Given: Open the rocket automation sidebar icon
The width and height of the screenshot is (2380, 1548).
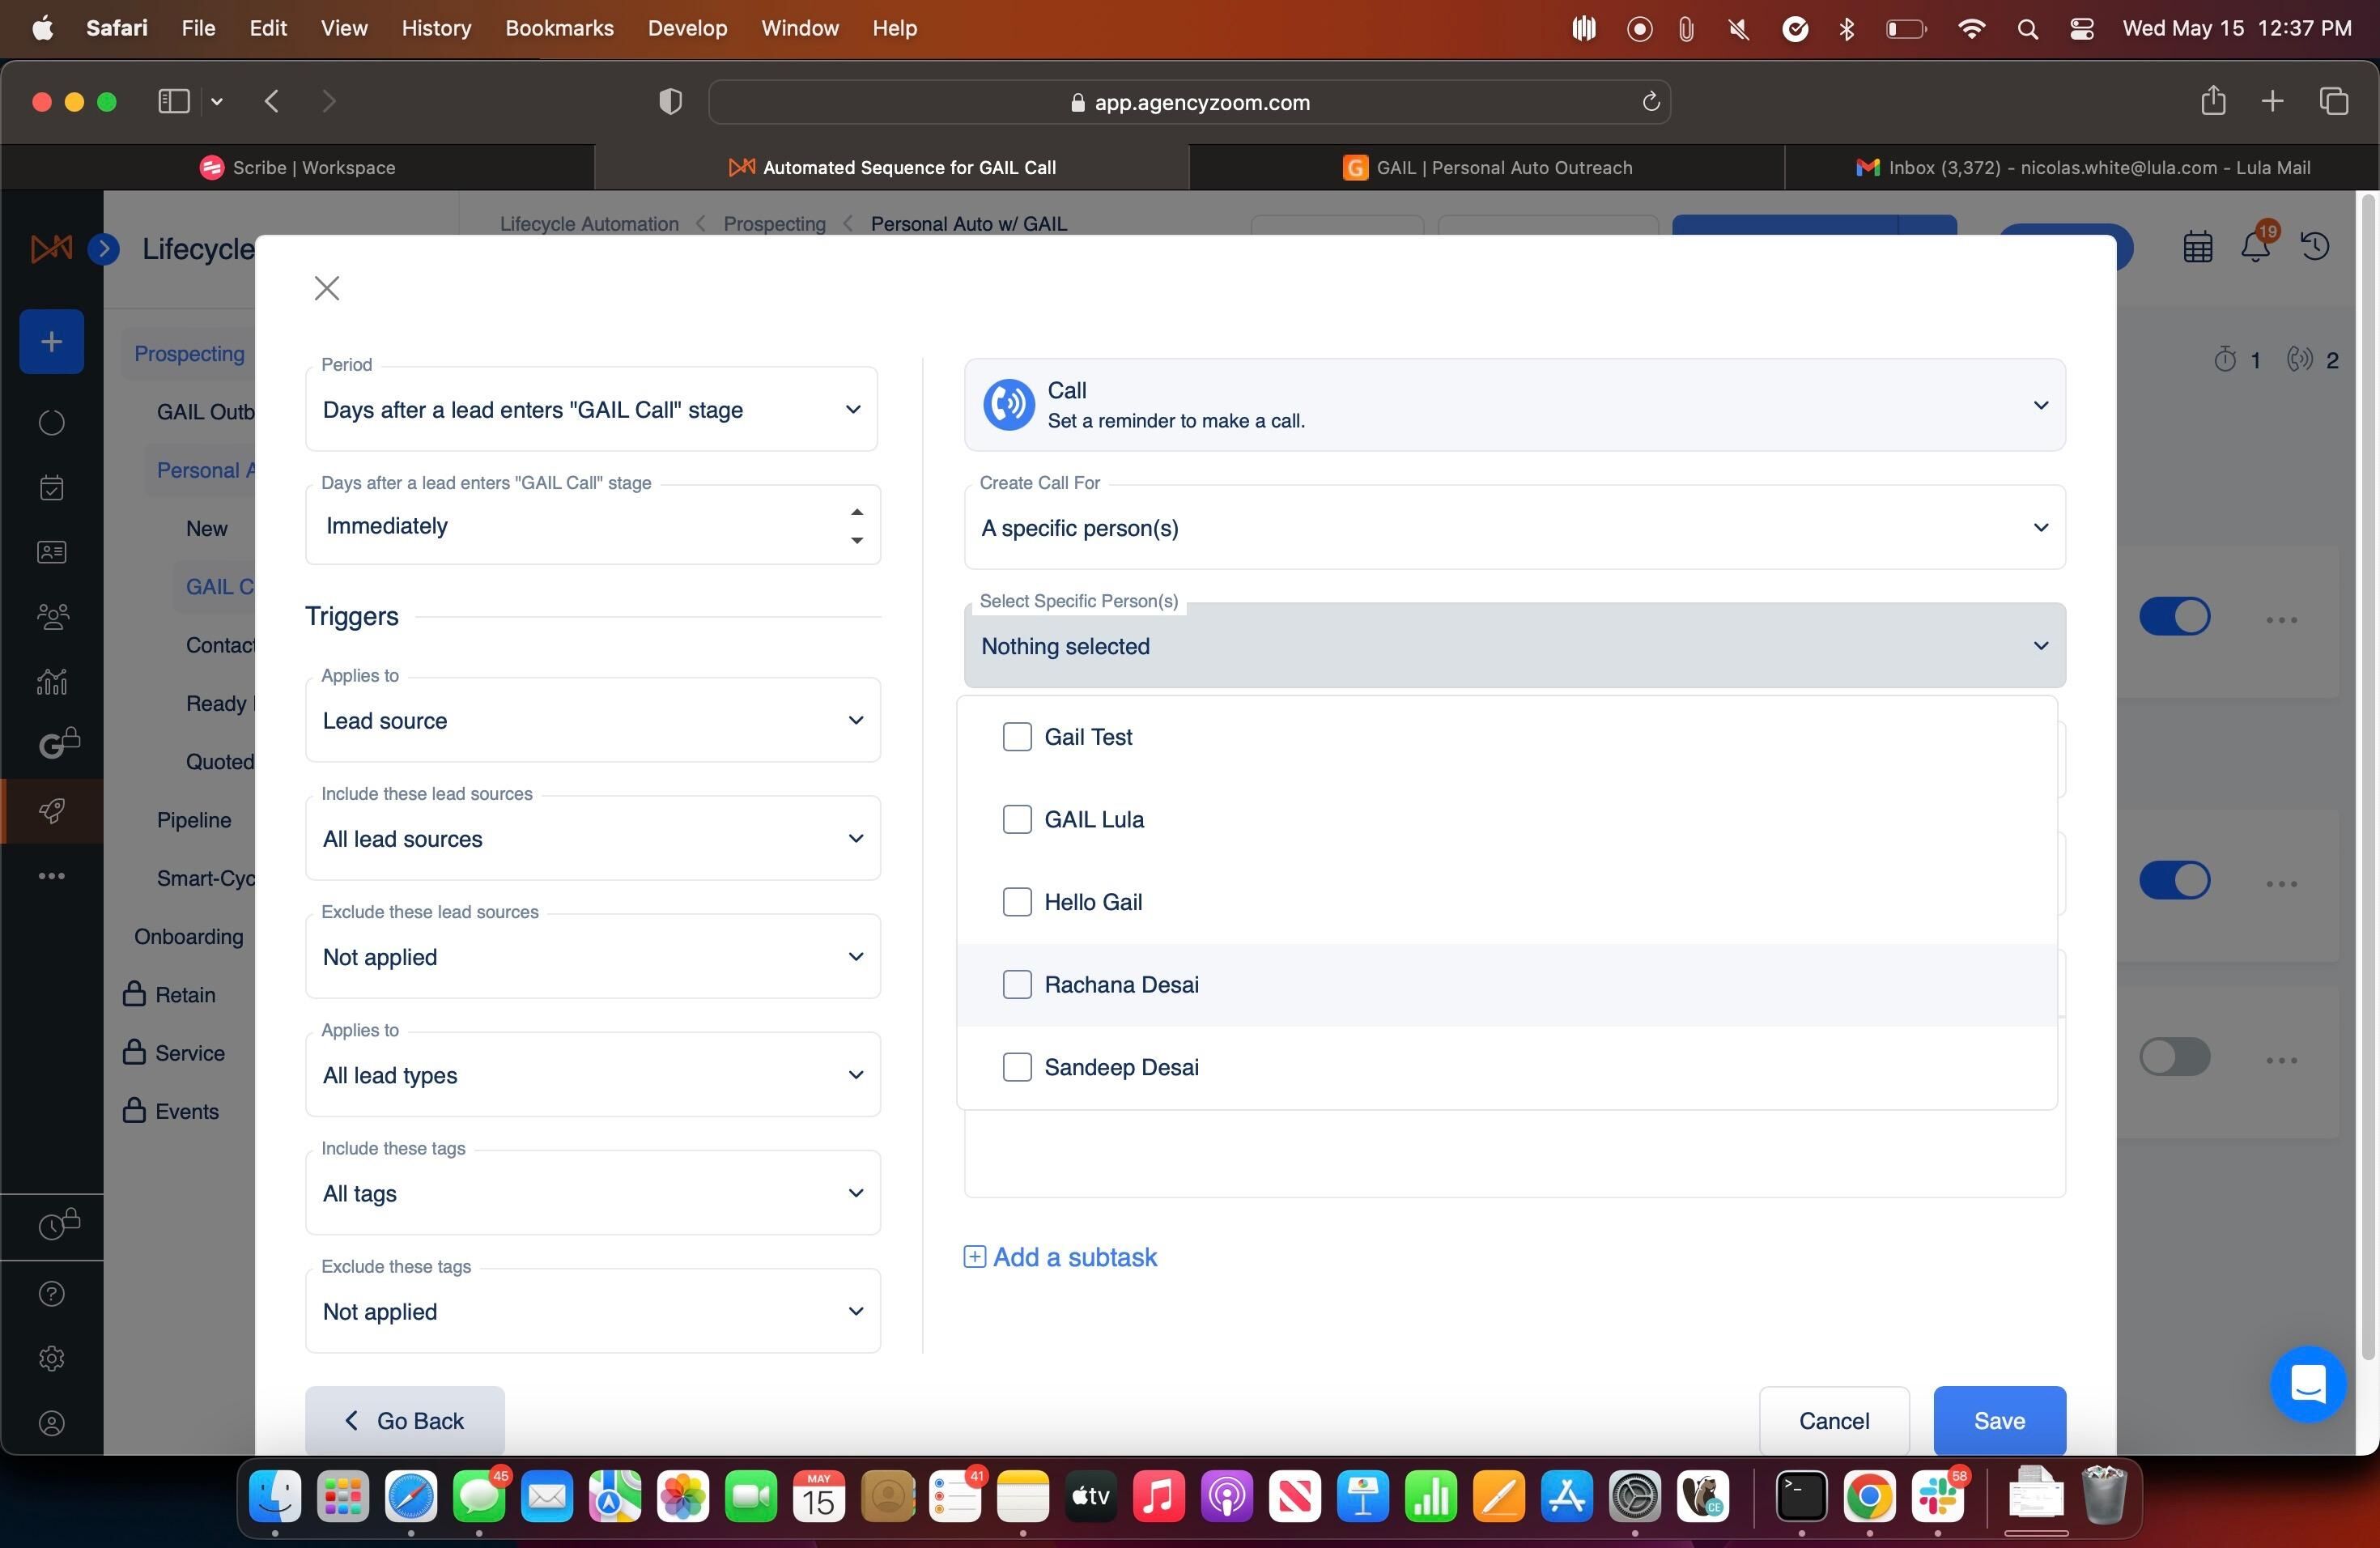Looking at the screenshot, I should (52, 810).
